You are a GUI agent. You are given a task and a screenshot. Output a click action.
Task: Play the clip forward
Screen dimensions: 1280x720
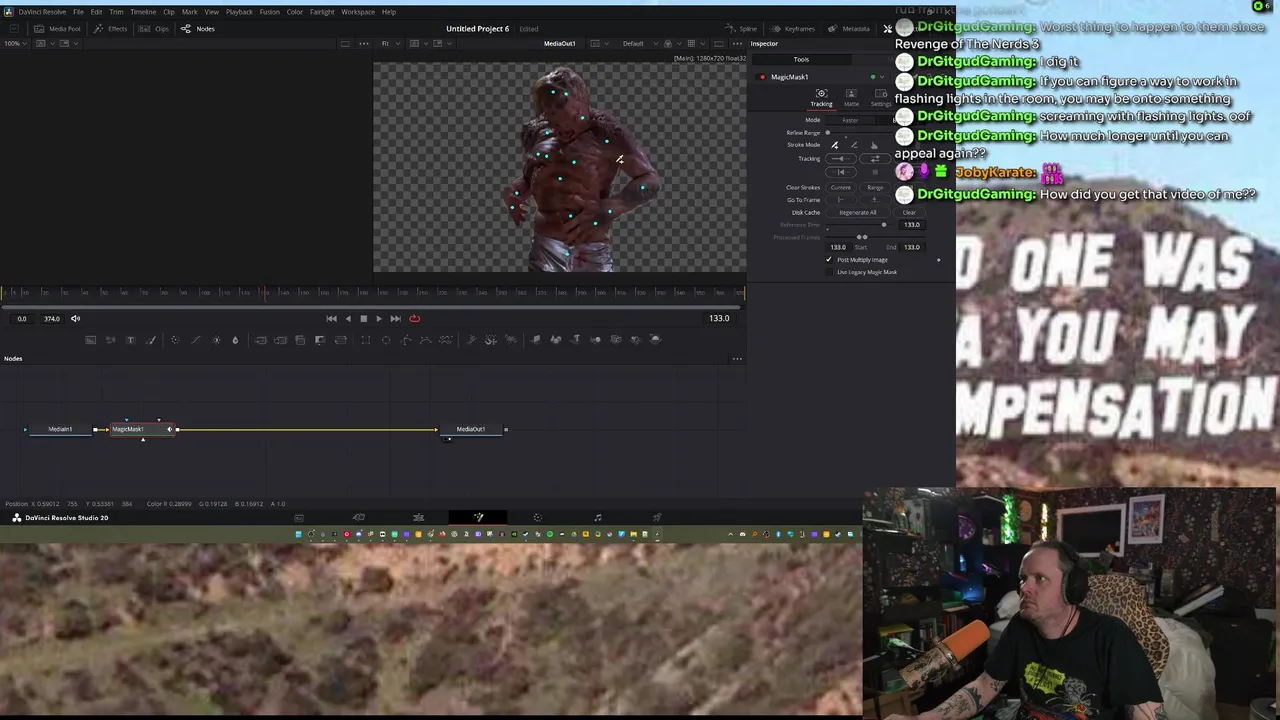pos(378,318)
